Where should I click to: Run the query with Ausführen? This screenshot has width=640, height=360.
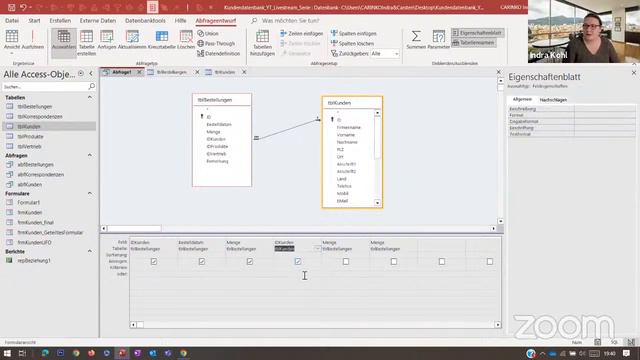pyautogui.click(x=33, y=40)
